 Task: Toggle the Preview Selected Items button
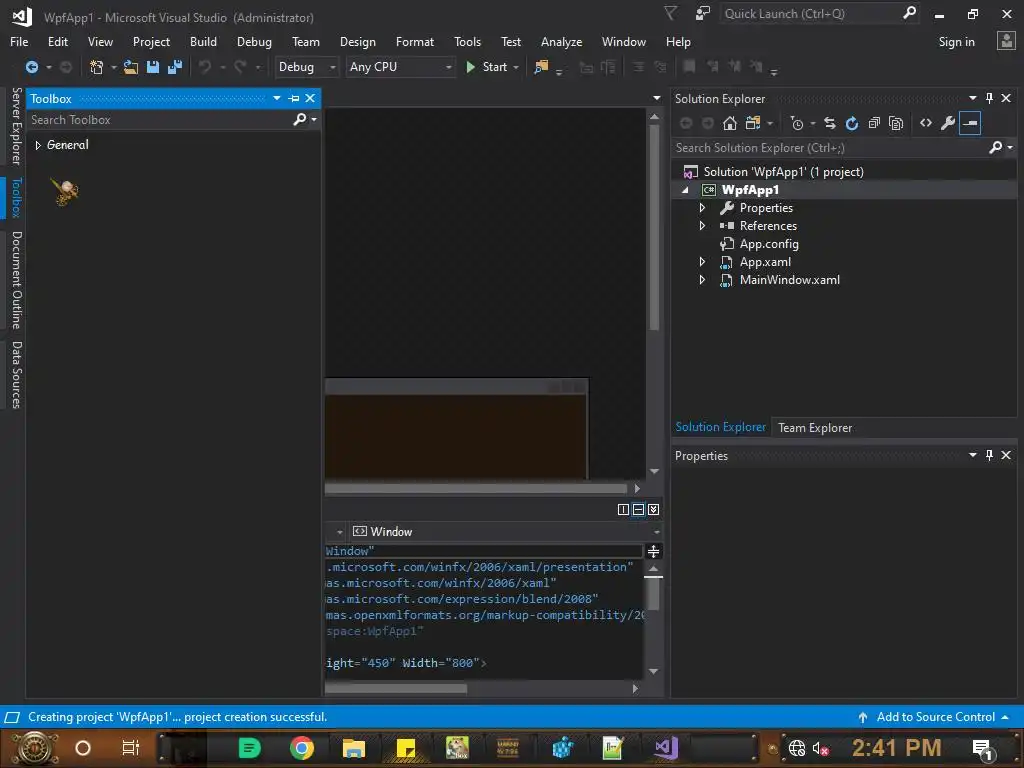click(x=970, y=123)
